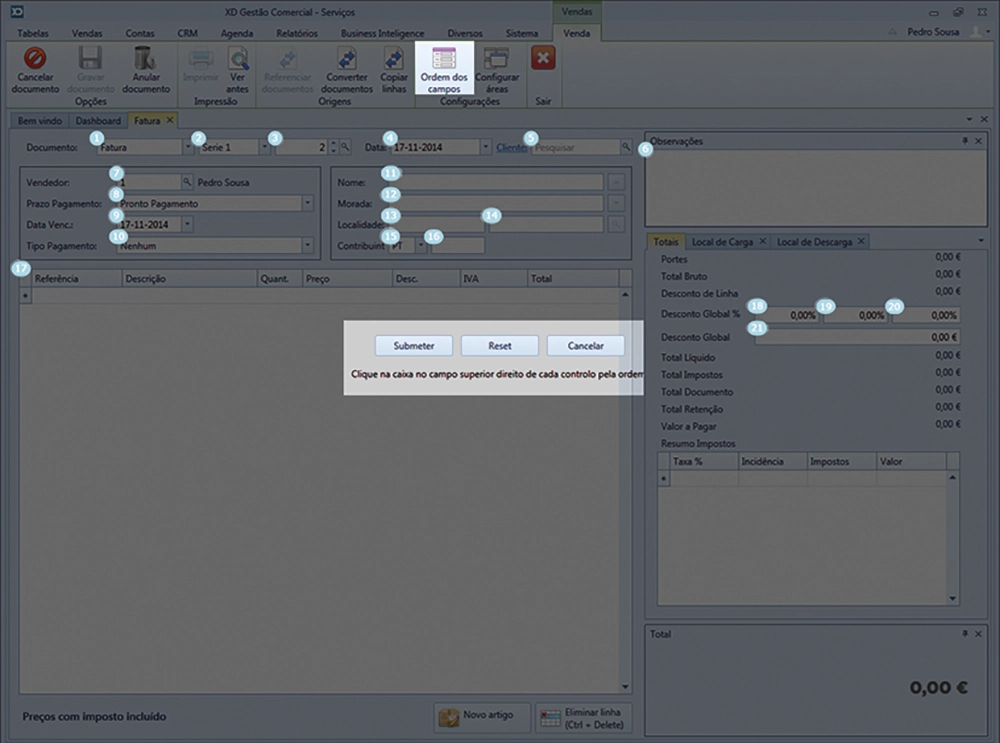Switch to the Local de Carga tab
This screenshot has height=743, width=1000.
722,242
